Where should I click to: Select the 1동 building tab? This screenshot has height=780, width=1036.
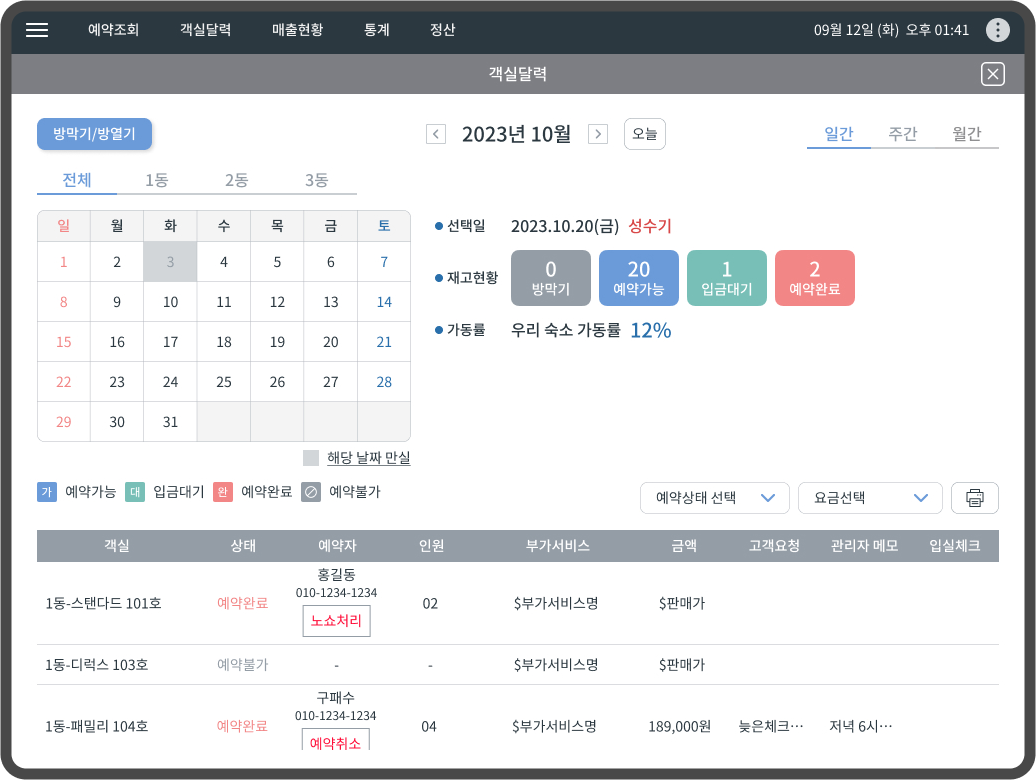[x=157, y=180]
